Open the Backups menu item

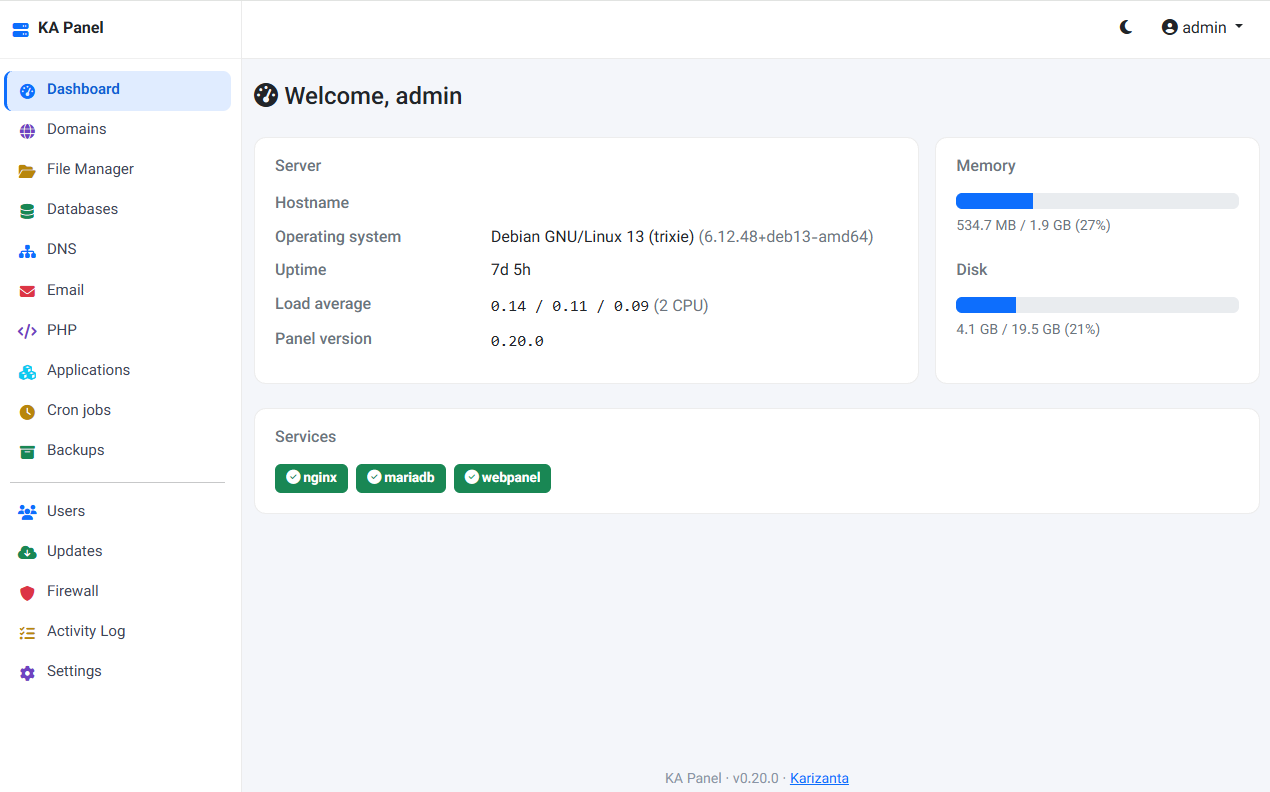point(117,450)
